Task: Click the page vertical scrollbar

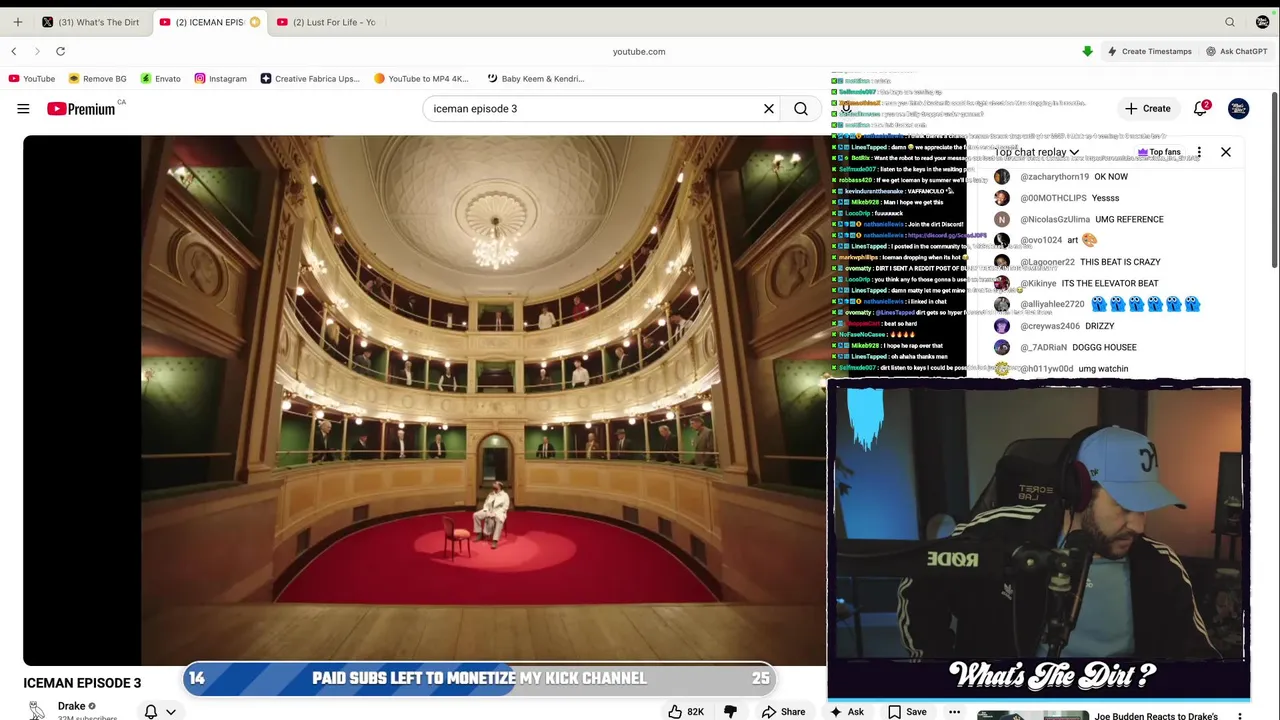Action: click(x=1275, y=180)
